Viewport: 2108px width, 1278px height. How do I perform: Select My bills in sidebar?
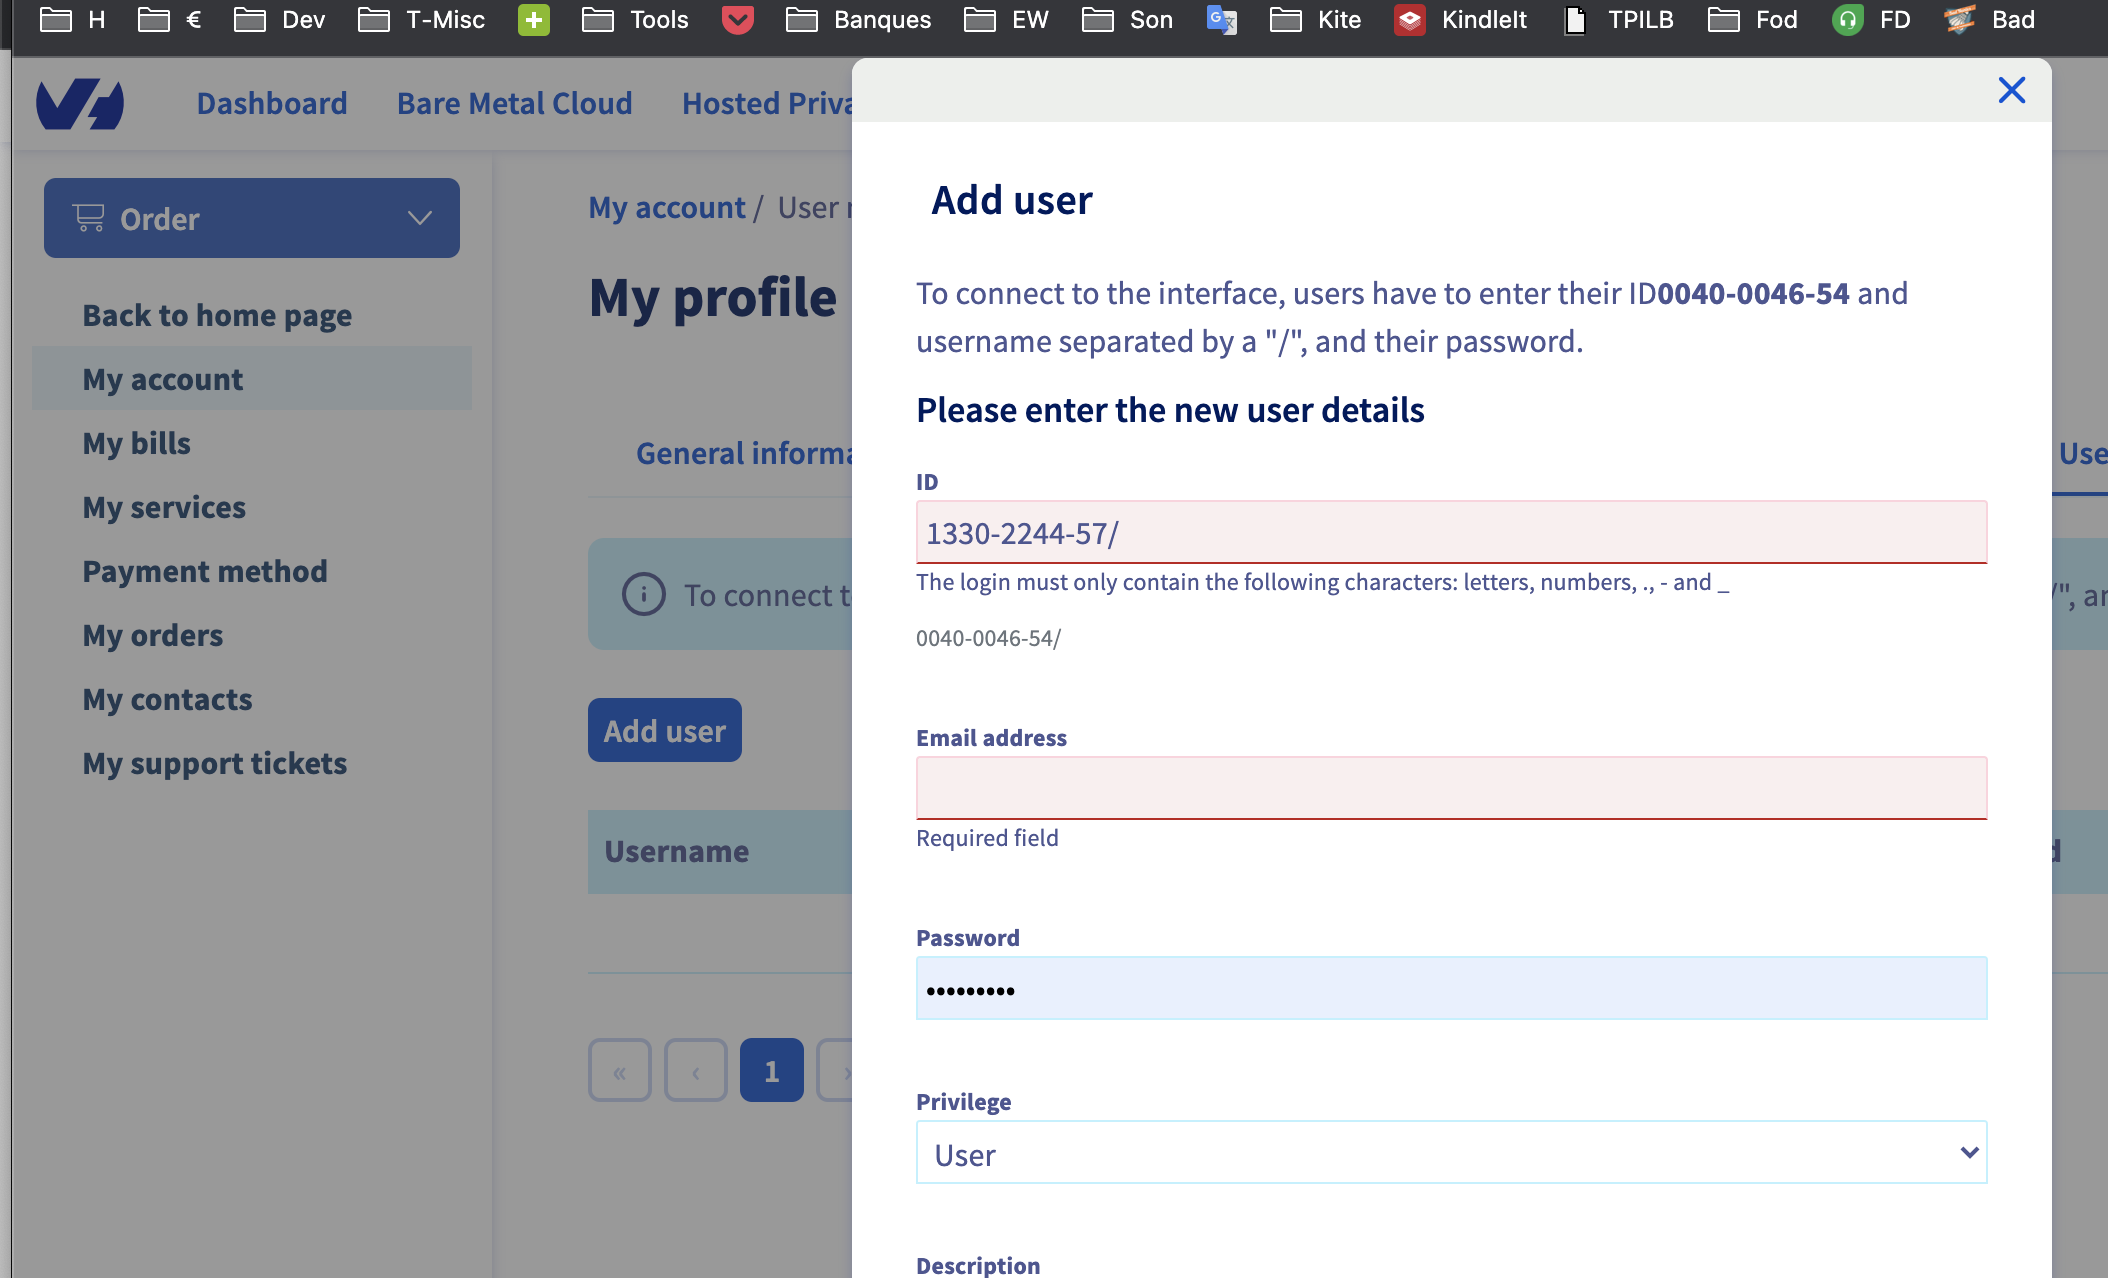(136, 443)
